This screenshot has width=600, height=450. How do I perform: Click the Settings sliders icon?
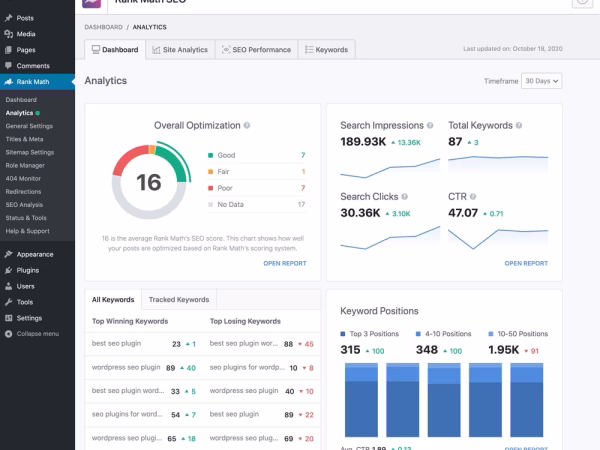(x=8, y=318)
